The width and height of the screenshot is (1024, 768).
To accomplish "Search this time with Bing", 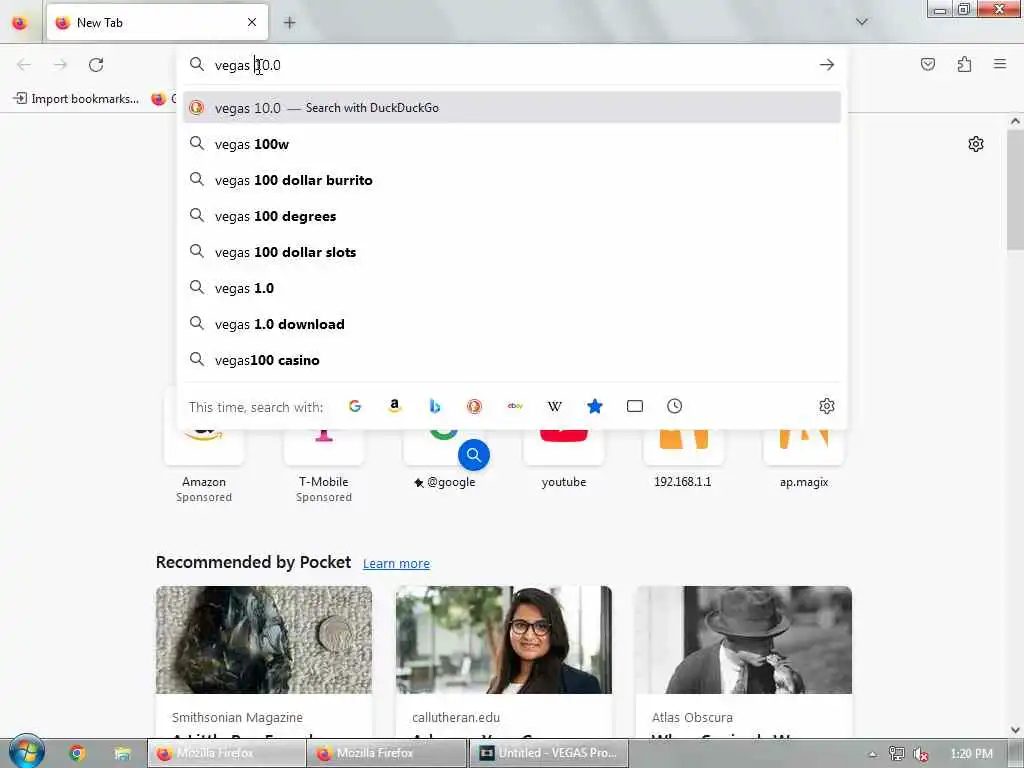I will click(x=434, y=406).
